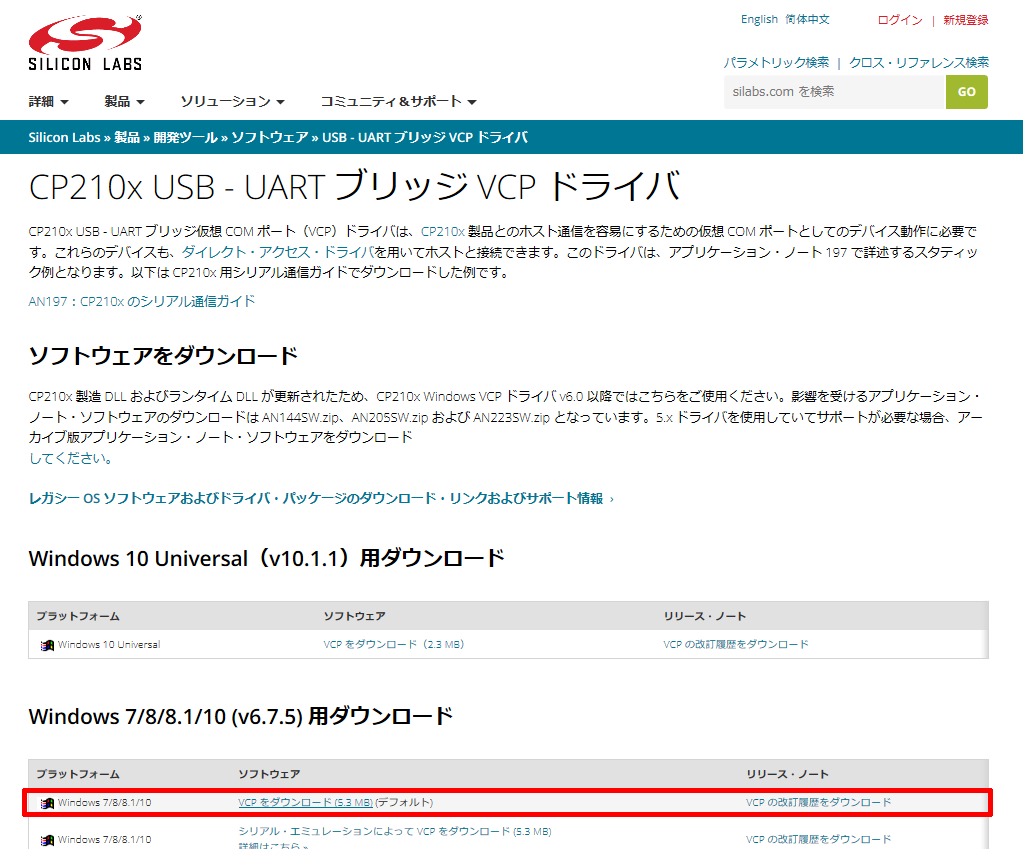Open the 製品 dropdown menu
The width and height of the screenshot is (1023, 849).
[x=124, y=101]
